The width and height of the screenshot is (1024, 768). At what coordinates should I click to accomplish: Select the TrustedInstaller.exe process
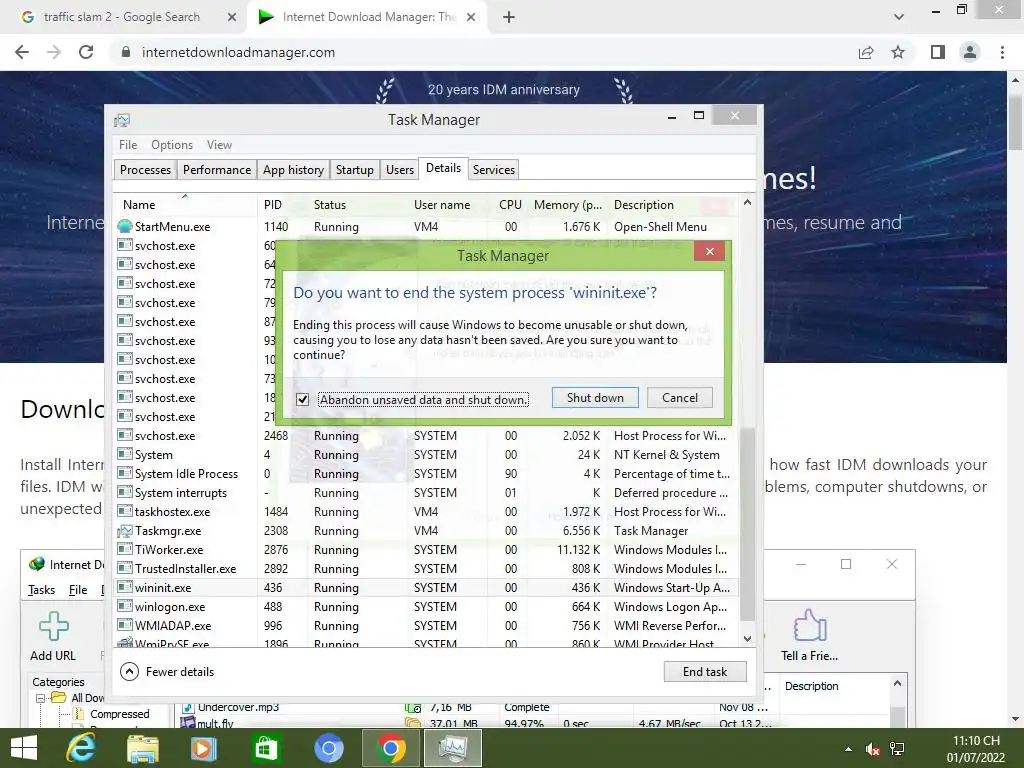click(x=185, y=569)
